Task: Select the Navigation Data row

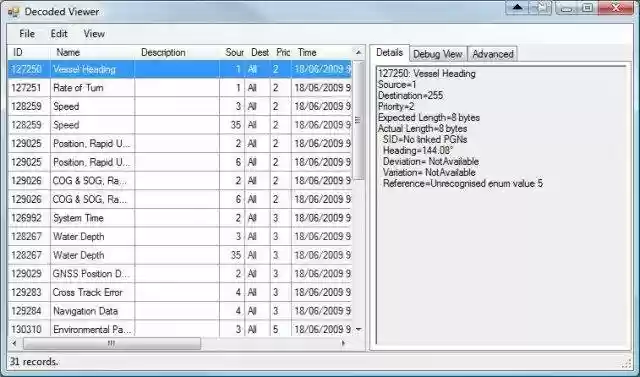Action: [180, 311]
